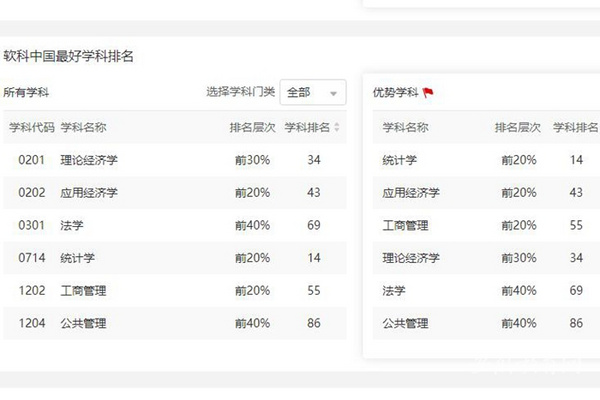Screen dimensions: 600x400
Task: Click the 学科排名 header text in 所有学科 table
Action: [x=307, y=127]
